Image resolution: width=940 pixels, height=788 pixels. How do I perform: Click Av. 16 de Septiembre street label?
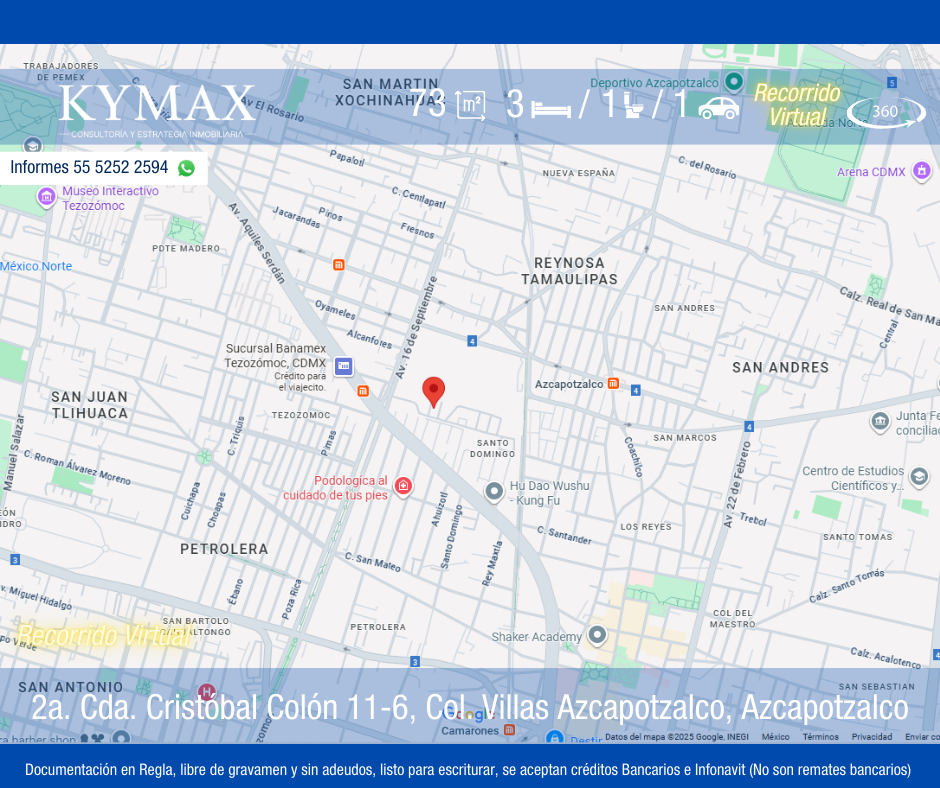[x=416, y=327]
